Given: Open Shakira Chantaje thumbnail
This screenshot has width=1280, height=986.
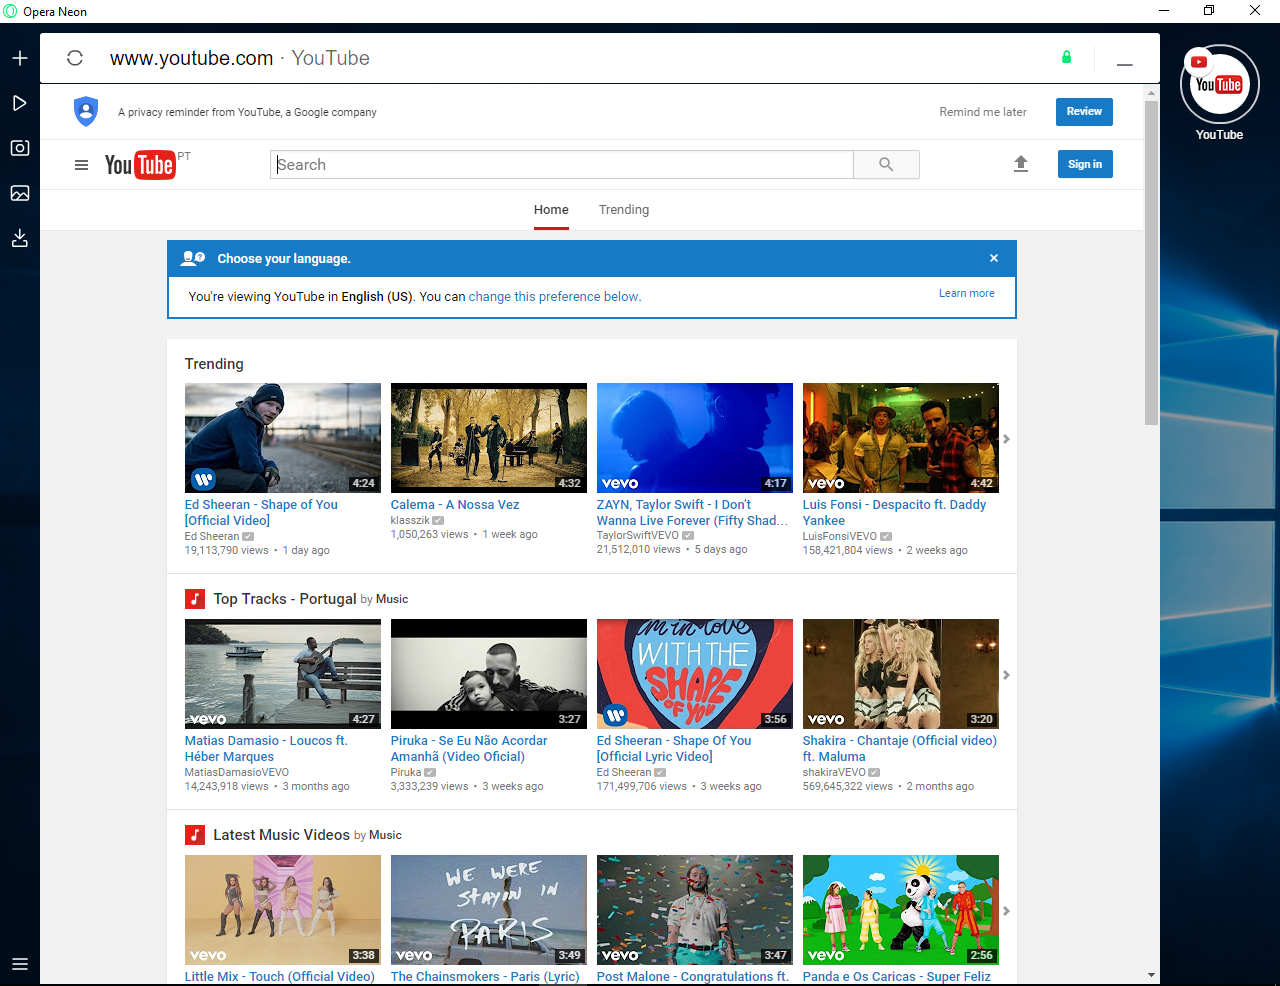Looking at the screenshot, I should point(901,674).
